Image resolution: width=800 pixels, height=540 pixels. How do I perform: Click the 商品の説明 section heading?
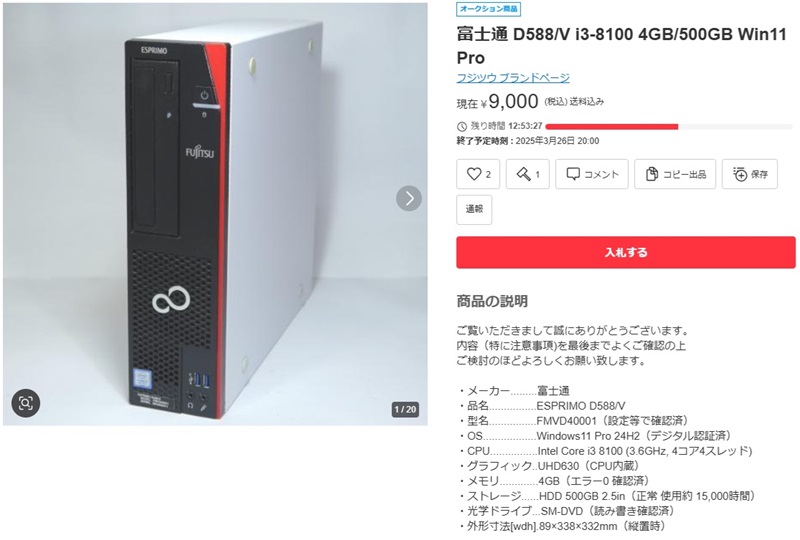tap(492, 301)
